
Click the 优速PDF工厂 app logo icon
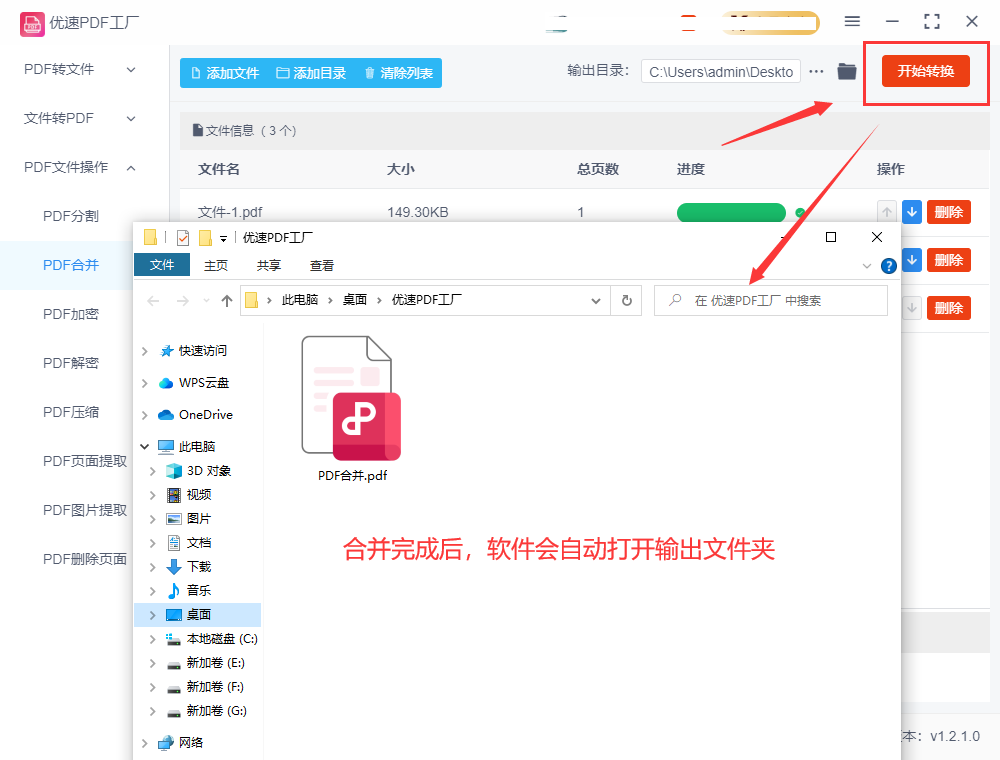(32, 24)
